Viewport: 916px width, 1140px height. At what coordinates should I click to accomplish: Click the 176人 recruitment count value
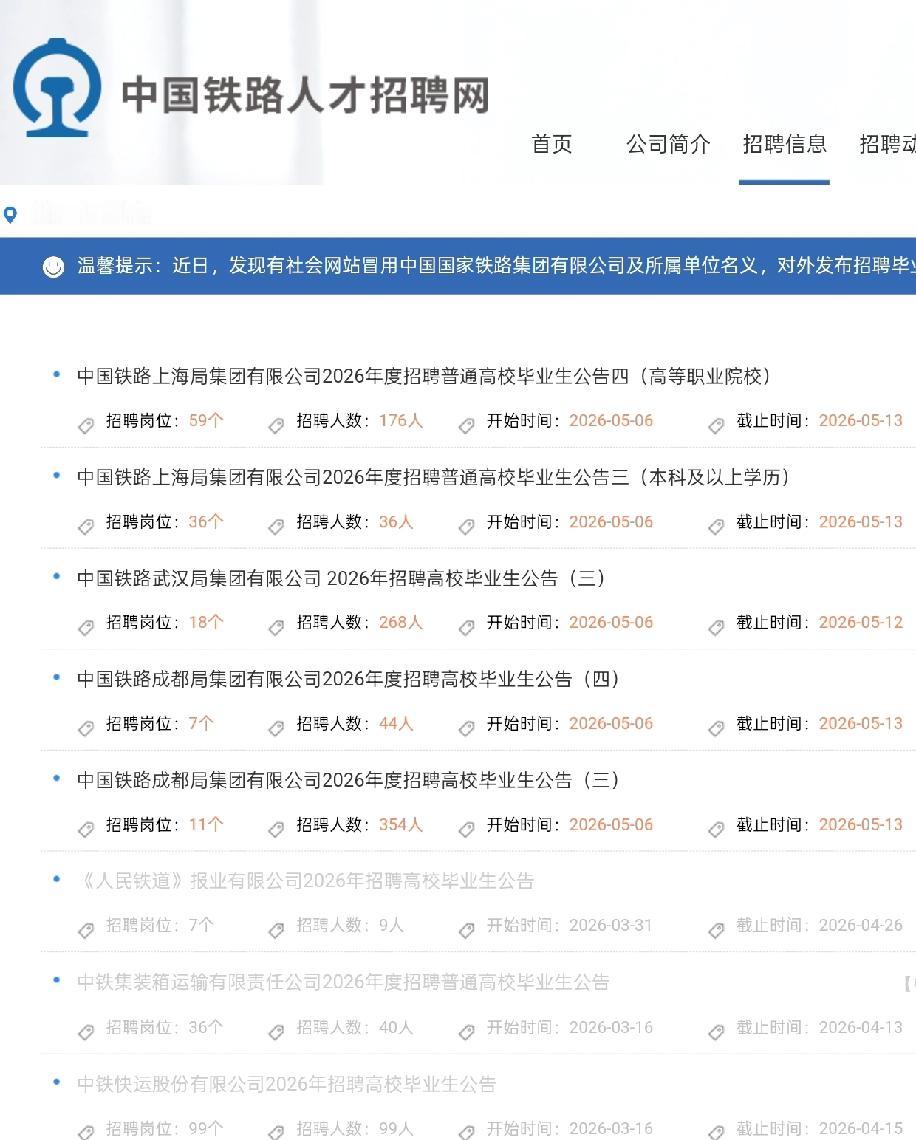pyautogui.click(x=401, y=420)
